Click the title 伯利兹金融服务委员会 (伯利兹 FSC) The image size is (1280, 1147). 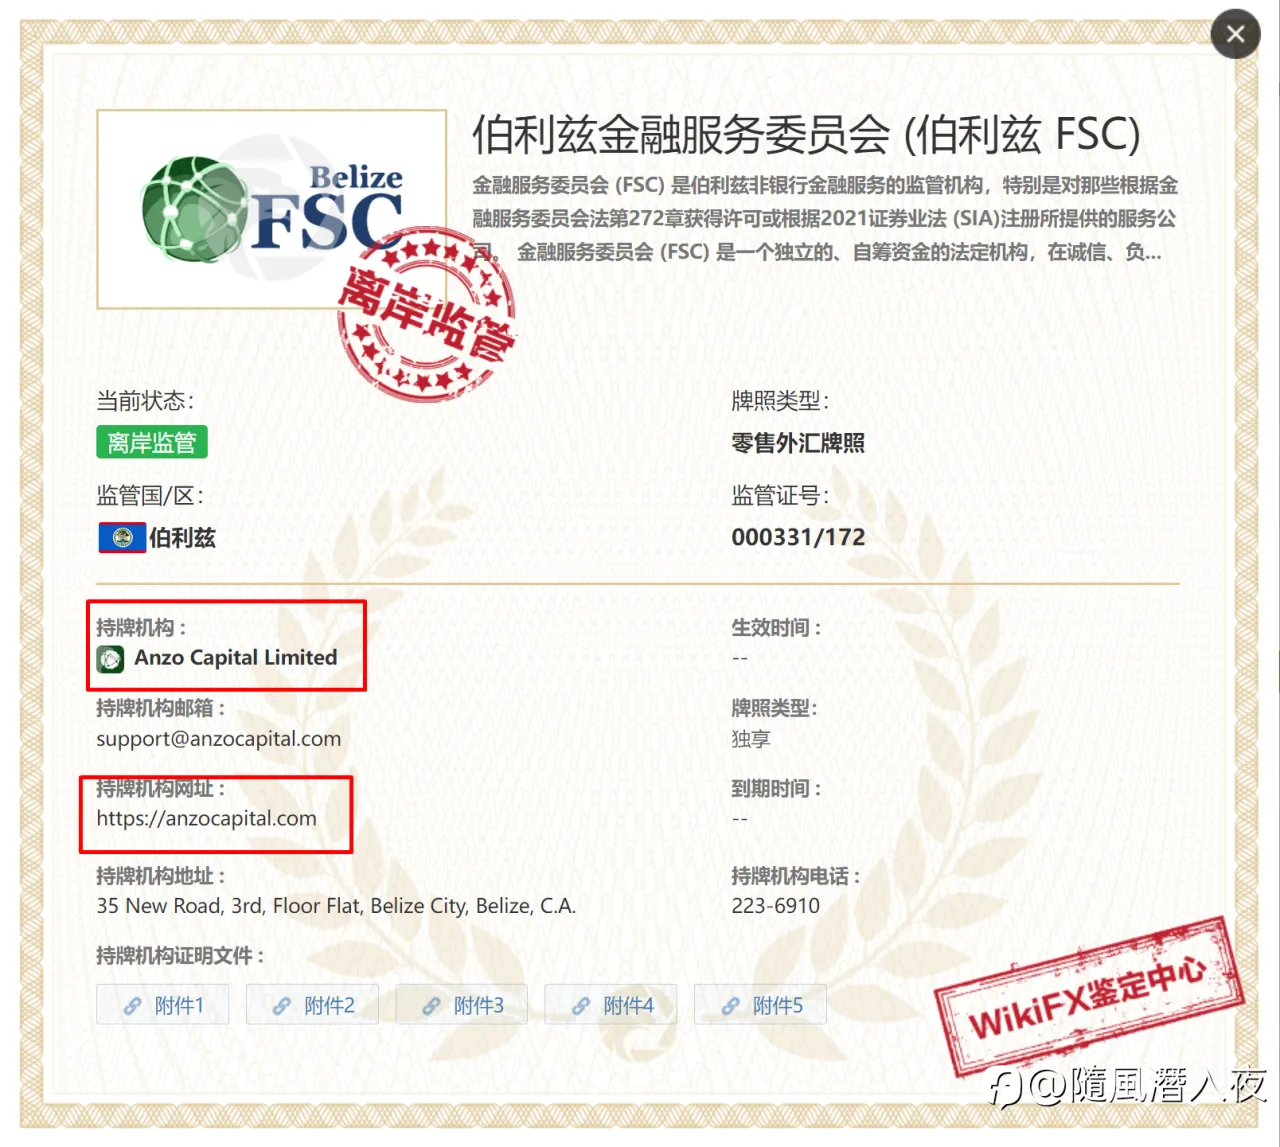coord(806,134)
